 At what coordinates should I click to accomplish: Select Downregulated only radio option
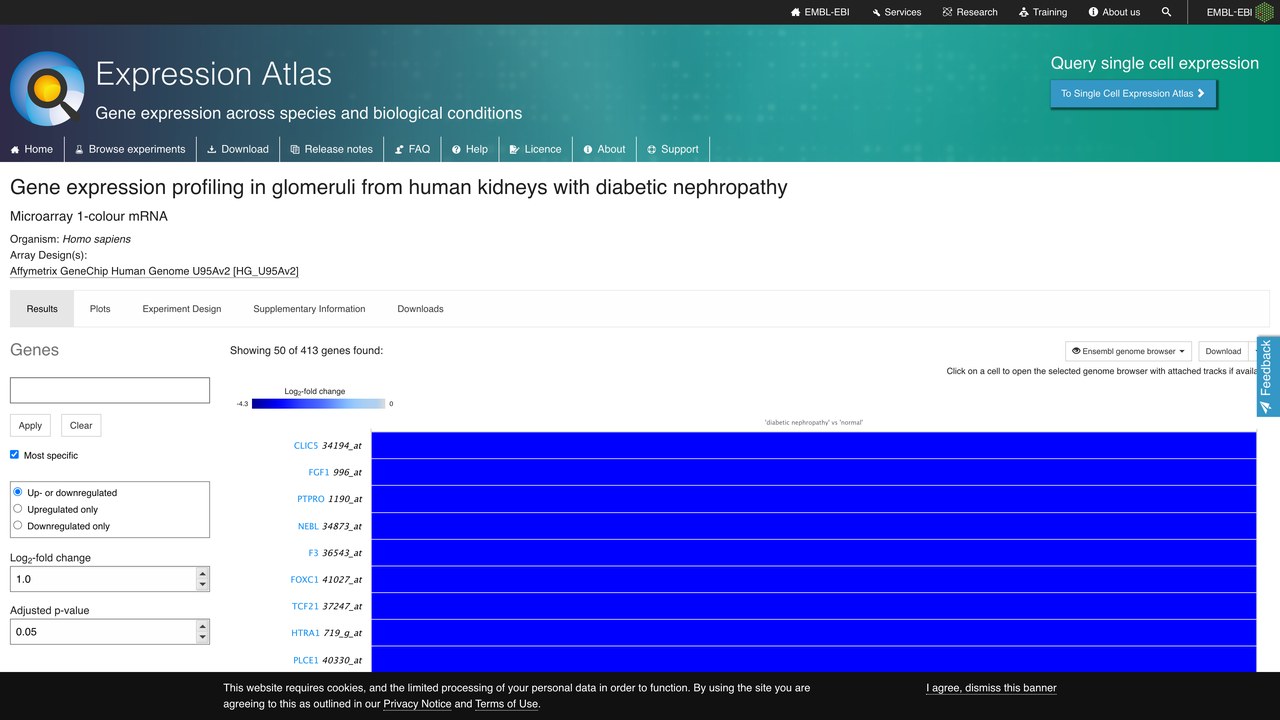pos(18,524)
